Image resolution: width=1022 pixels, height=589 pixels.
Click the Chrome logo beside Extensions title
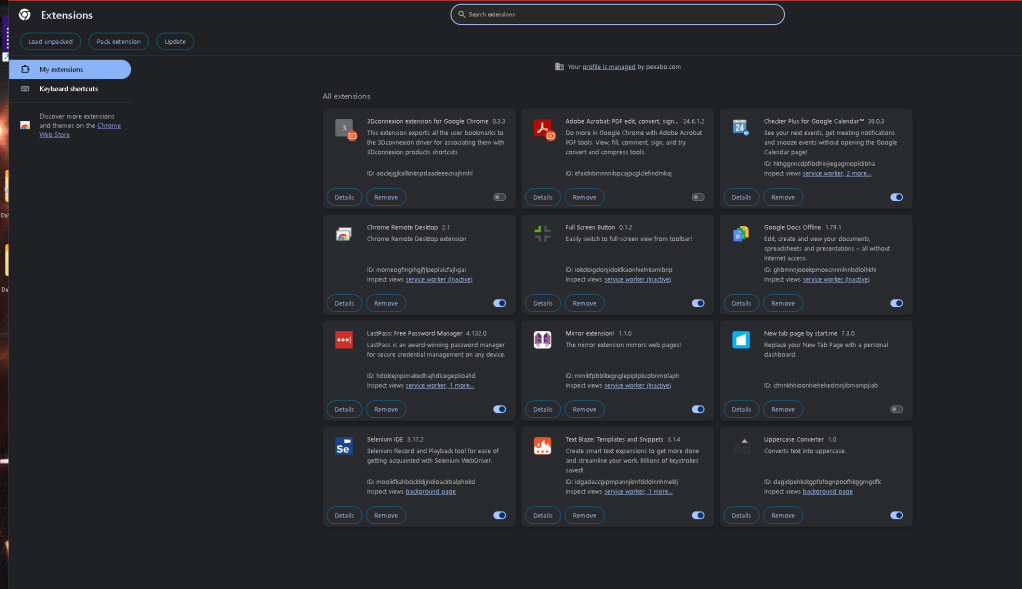(x=25, y=14)
